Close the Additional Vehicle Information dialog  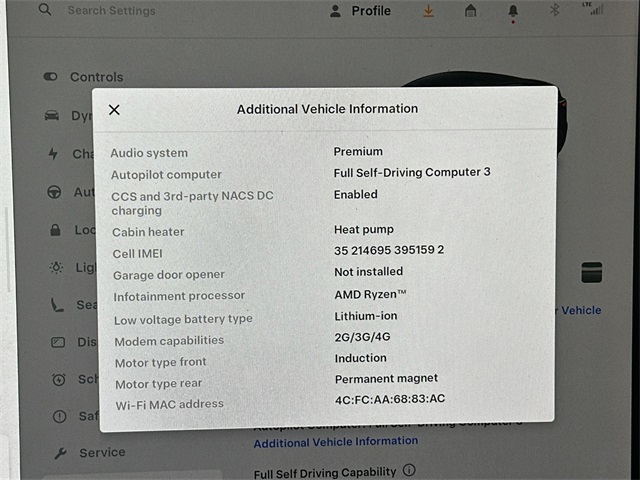coord(114,109)
